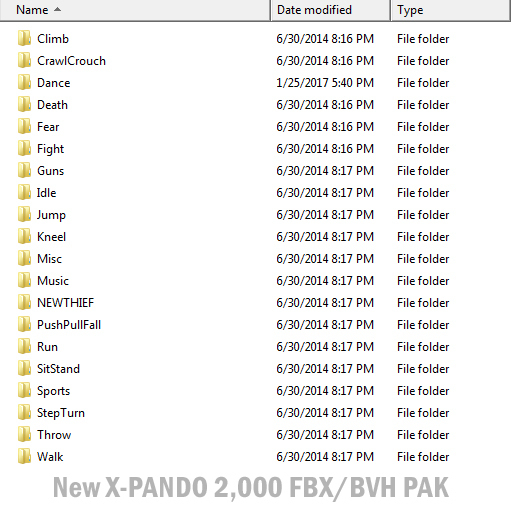
Task: Select the Jump folder label
Action: (51, 215)
